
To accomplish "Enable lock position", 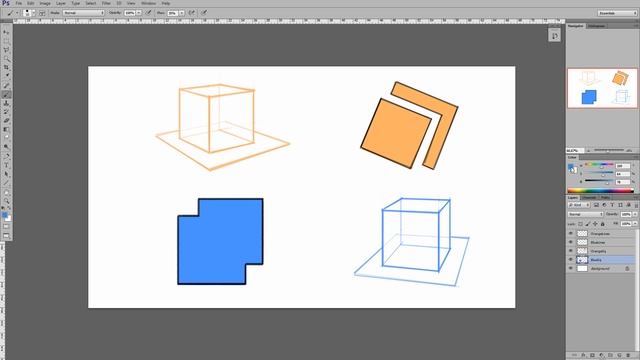I will click(595, 224).
